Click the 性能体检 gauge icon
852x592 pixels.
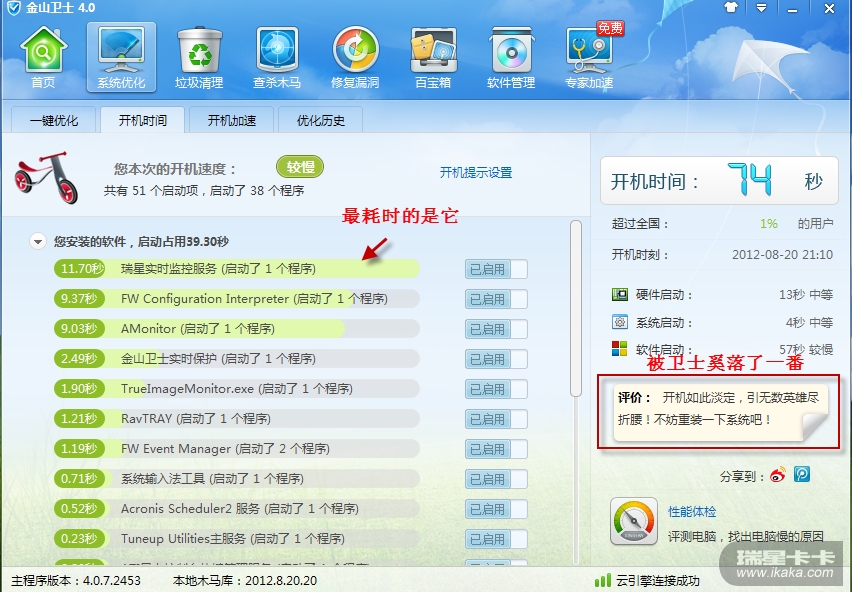tap(634, 521)
